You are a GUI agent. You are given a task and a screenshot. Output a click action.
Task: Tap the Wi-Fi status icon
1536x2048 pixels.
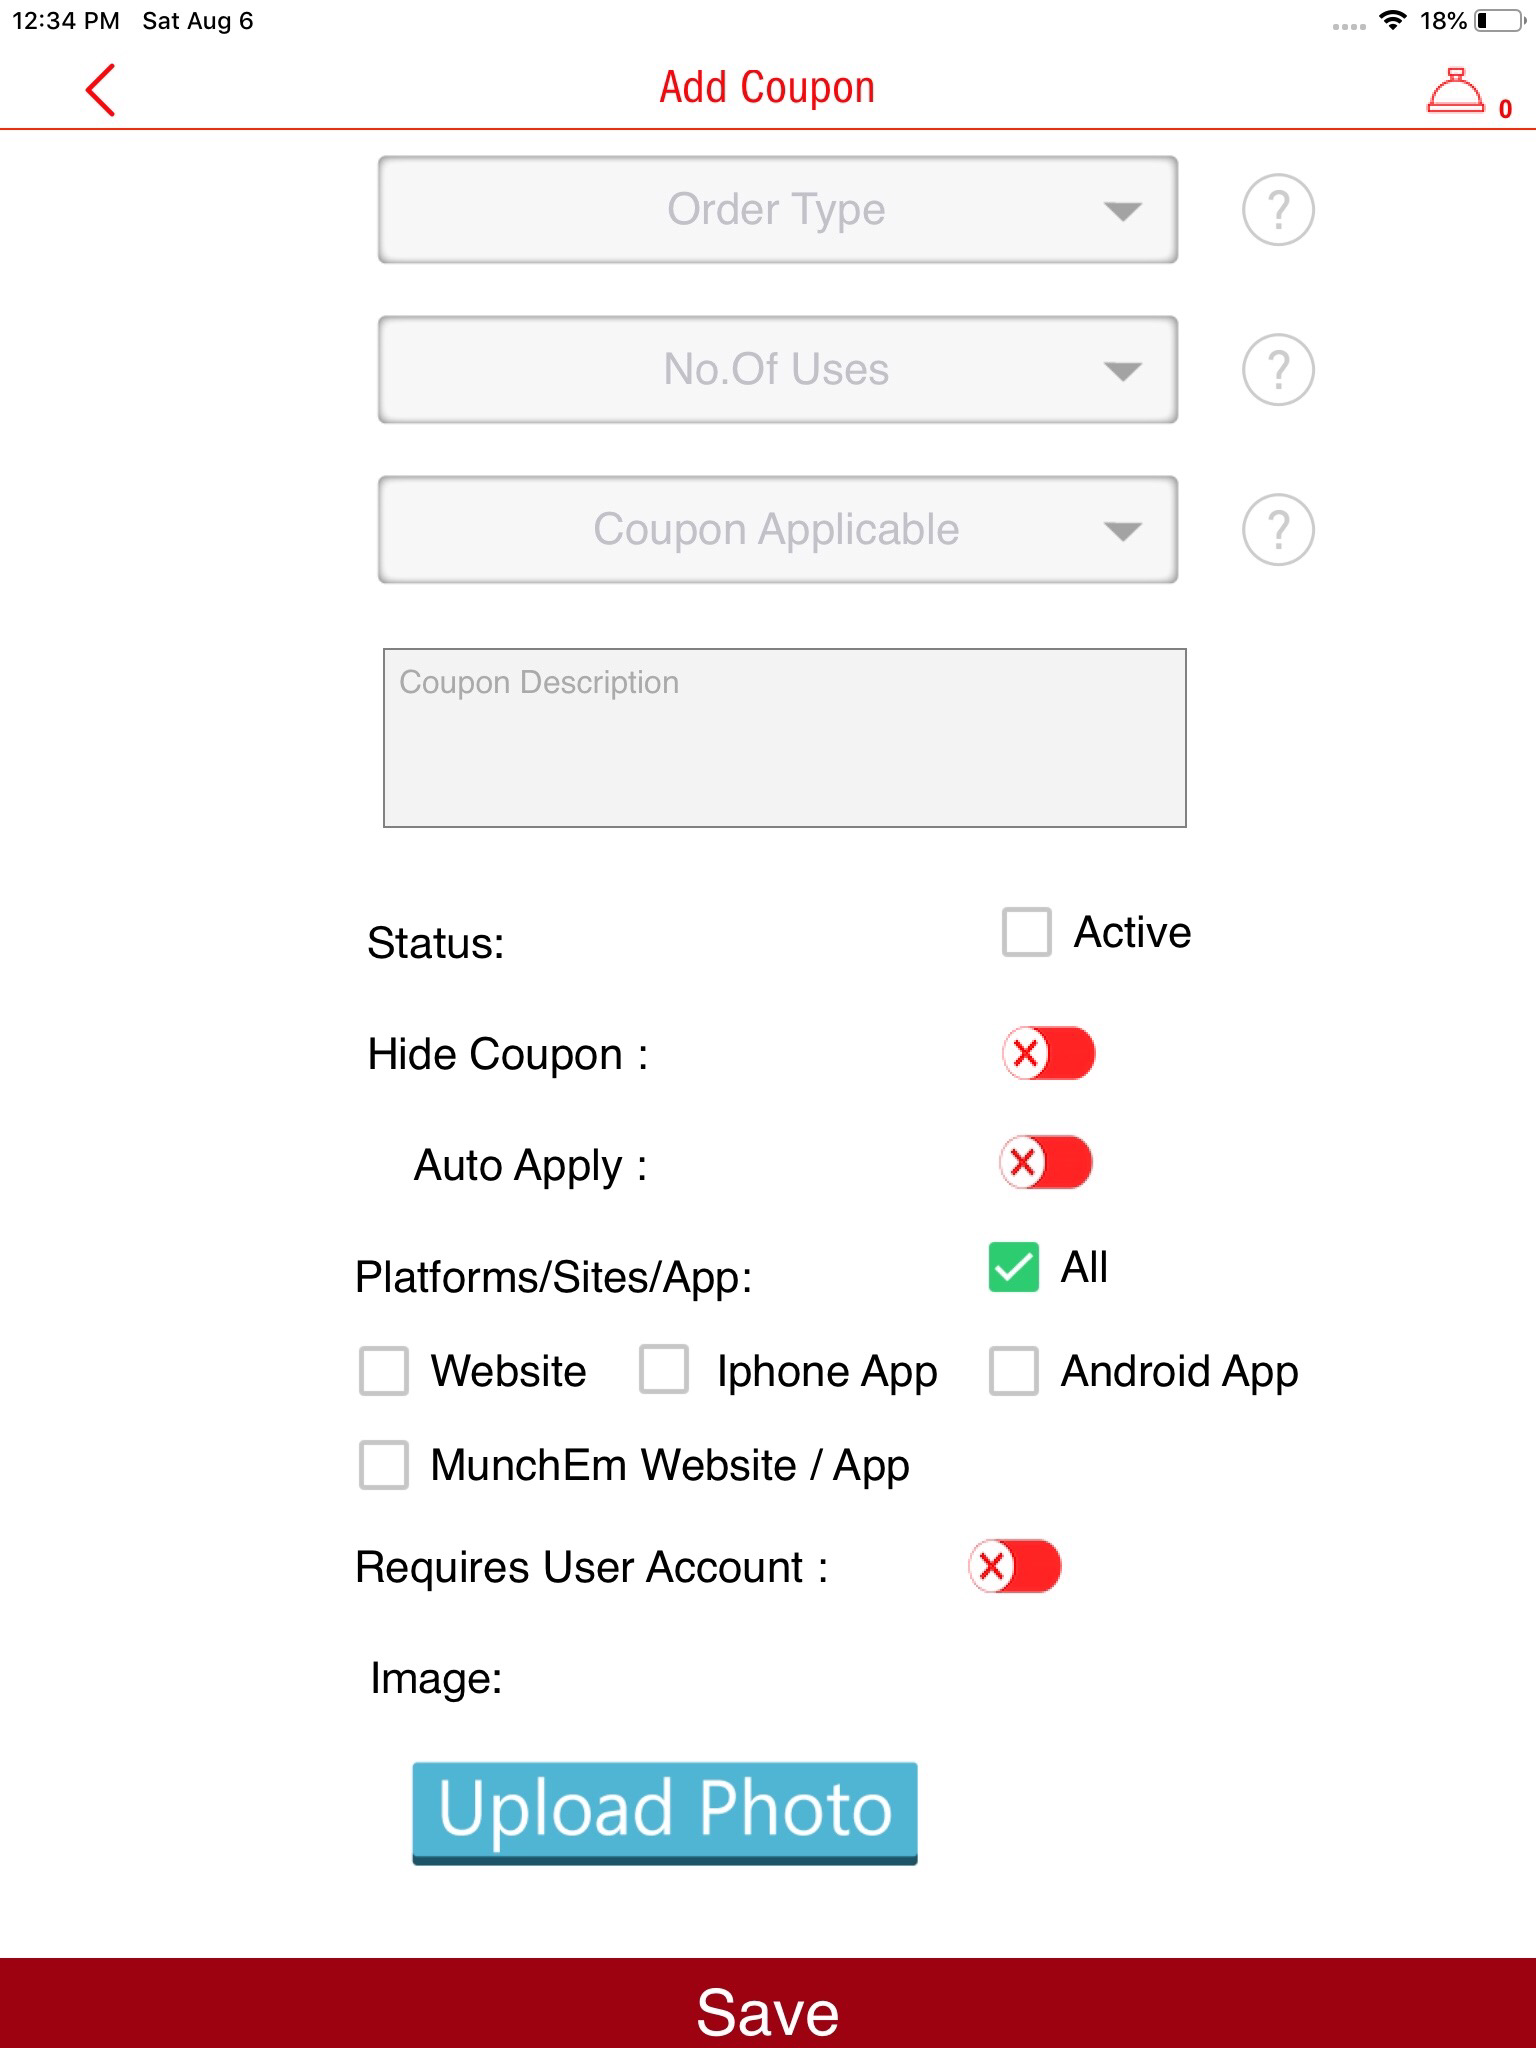[1391, 21]
